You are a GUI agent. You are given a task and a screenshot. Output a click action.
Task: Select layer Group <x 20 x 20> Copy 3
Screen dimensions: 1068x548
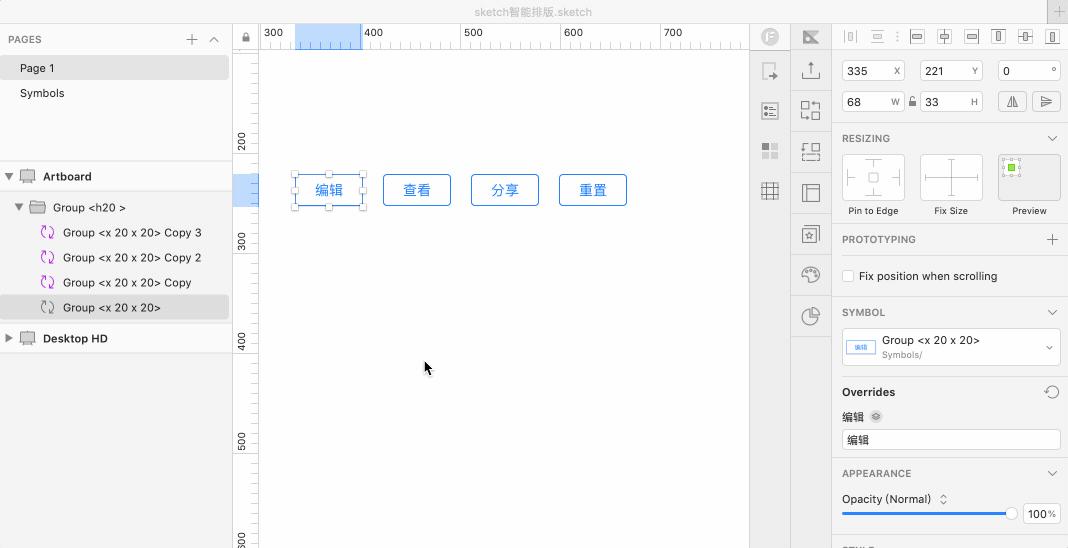click(x=114, y=233)
